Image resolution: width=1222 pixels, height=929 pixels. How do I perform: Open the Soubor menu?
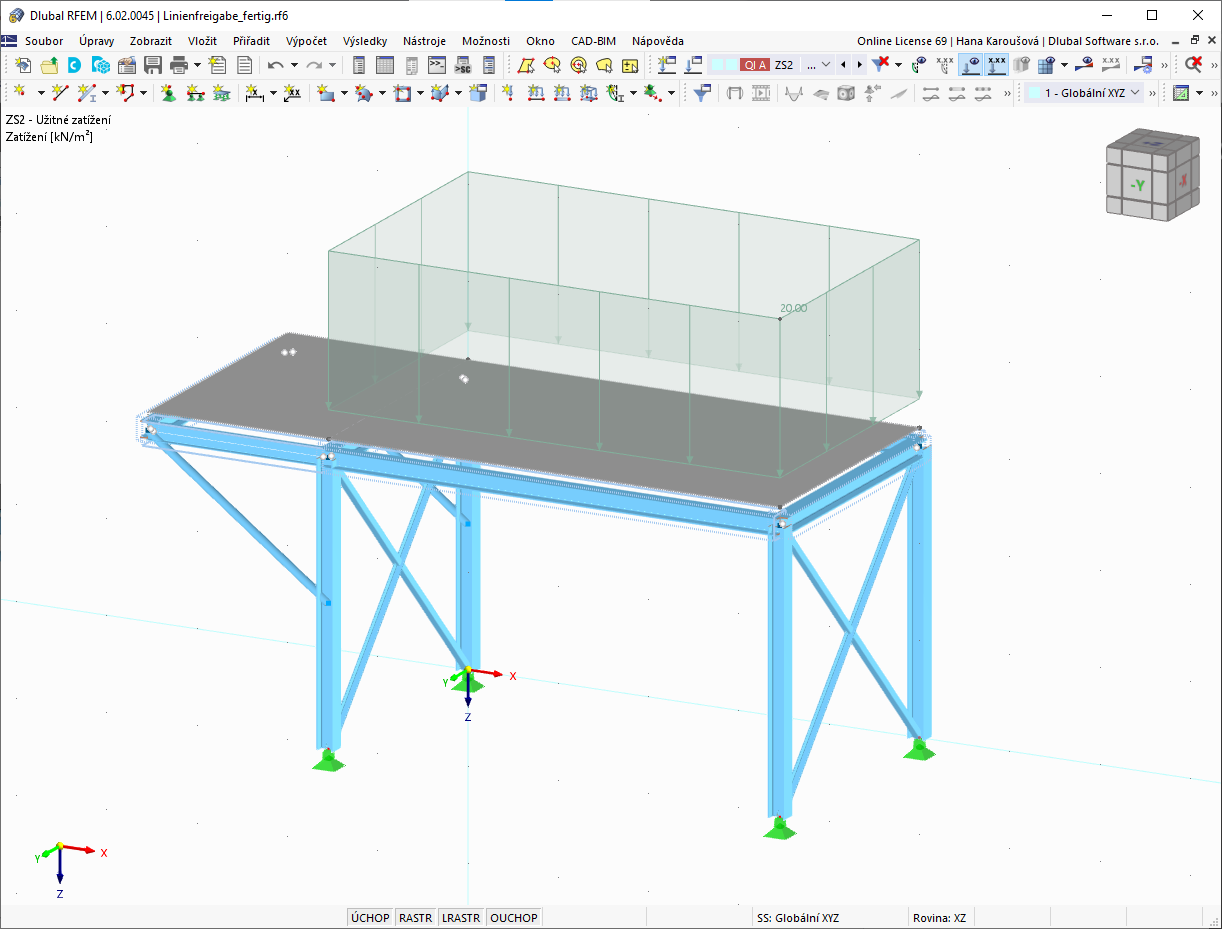[x=44, y=41]
